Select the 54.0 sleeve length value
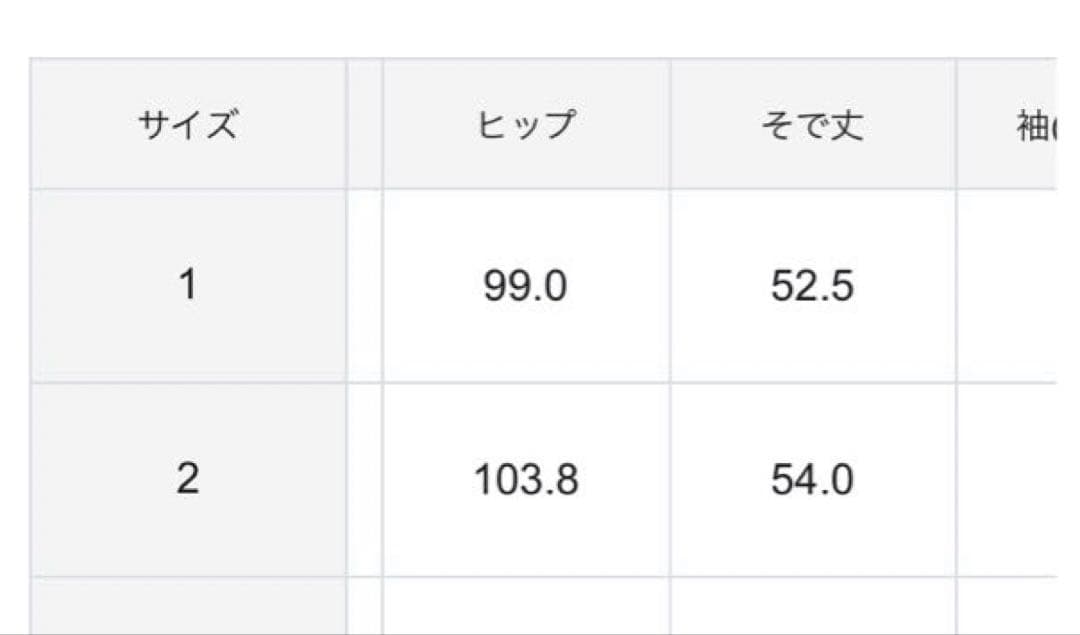The image size is (1080, 635). pyautogui.click(x=812, y=480)
